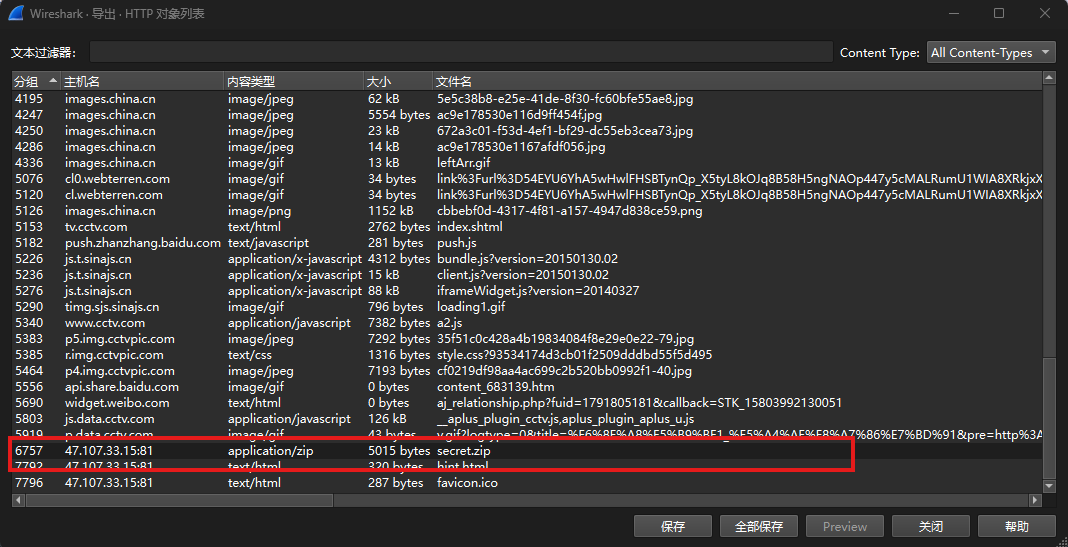This screenshot has height=547, width=1068.
Task: Select the index.shtml row from tv.cctv.com
Action: pos(527,227)
